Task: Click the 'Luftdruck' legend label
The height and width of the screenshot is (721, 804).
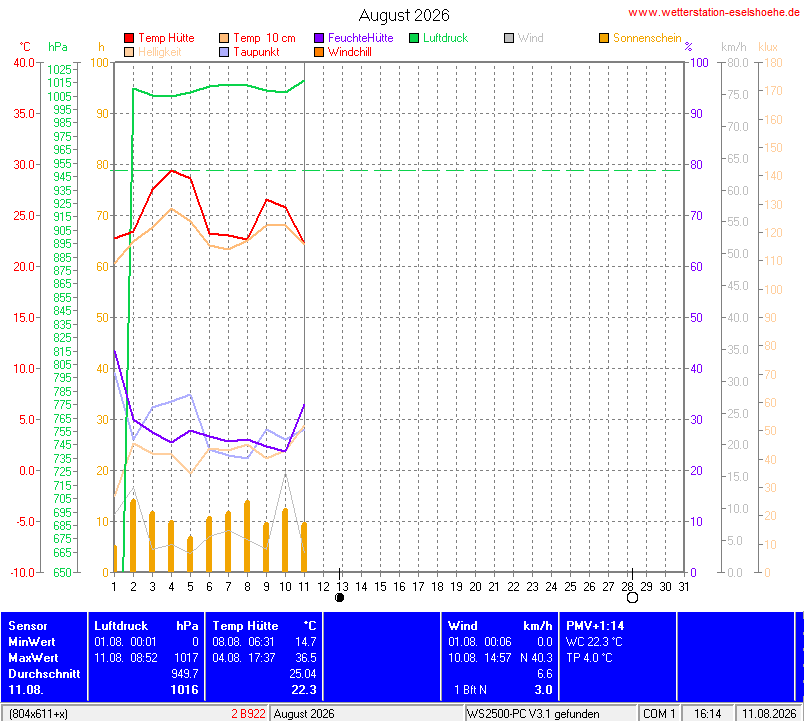Action: 446,38
